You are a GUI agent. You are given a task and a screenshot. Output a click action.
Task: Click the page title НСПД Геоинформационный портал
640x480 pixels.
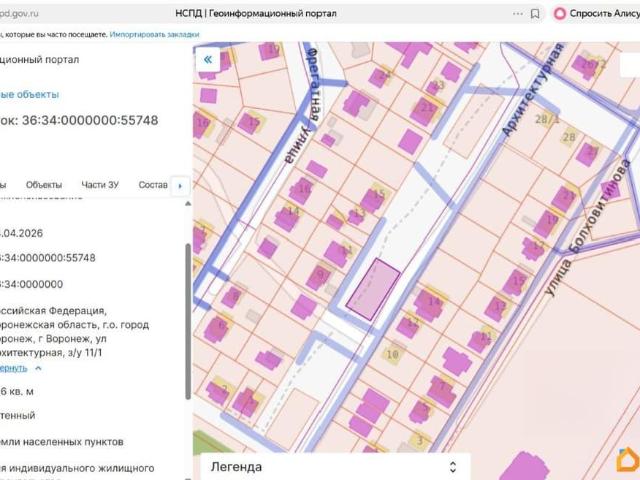tap(256, 13)
